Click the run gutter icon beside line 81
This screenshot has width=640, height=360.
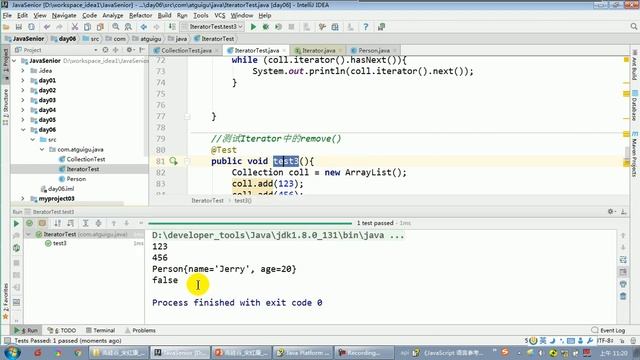pyautogui.click(x=173, y=161)
